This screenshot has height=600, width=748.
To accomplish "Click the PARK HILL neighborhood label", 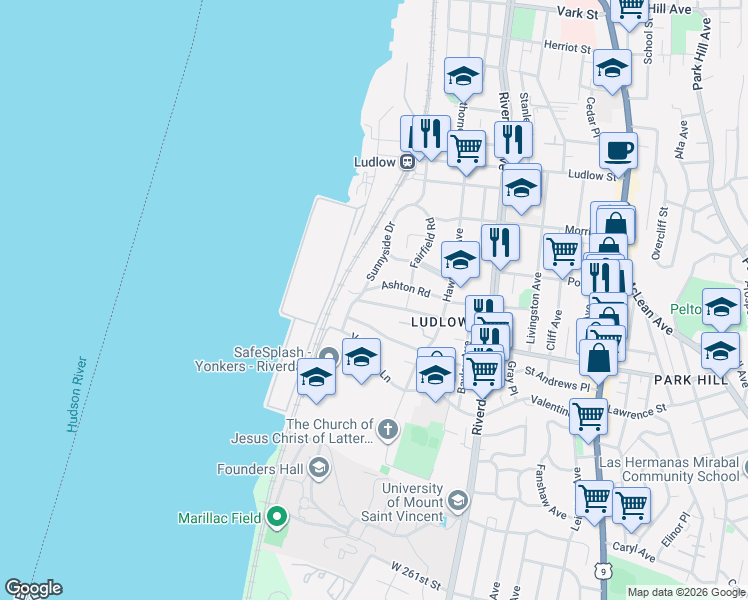I will [691, 380].
